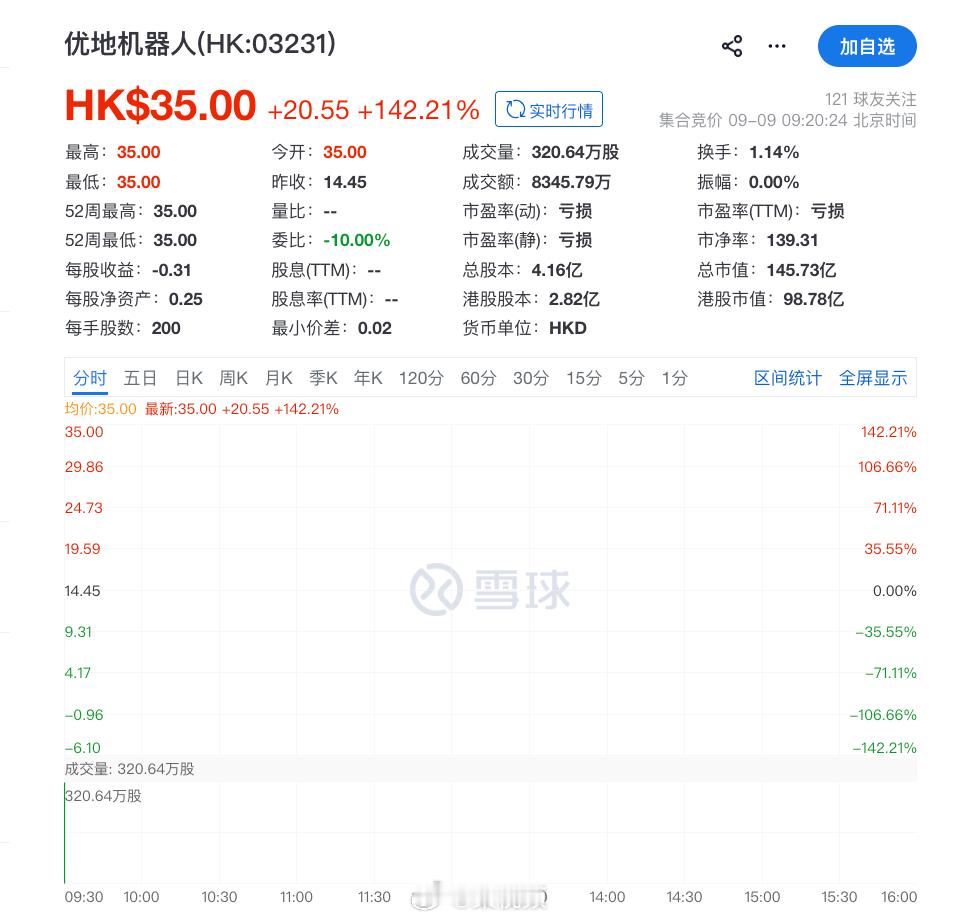The height and width of the screenshot is (920, 960).
Task: Switch to the 60分 interval tab
Action: tap(478, 378)
